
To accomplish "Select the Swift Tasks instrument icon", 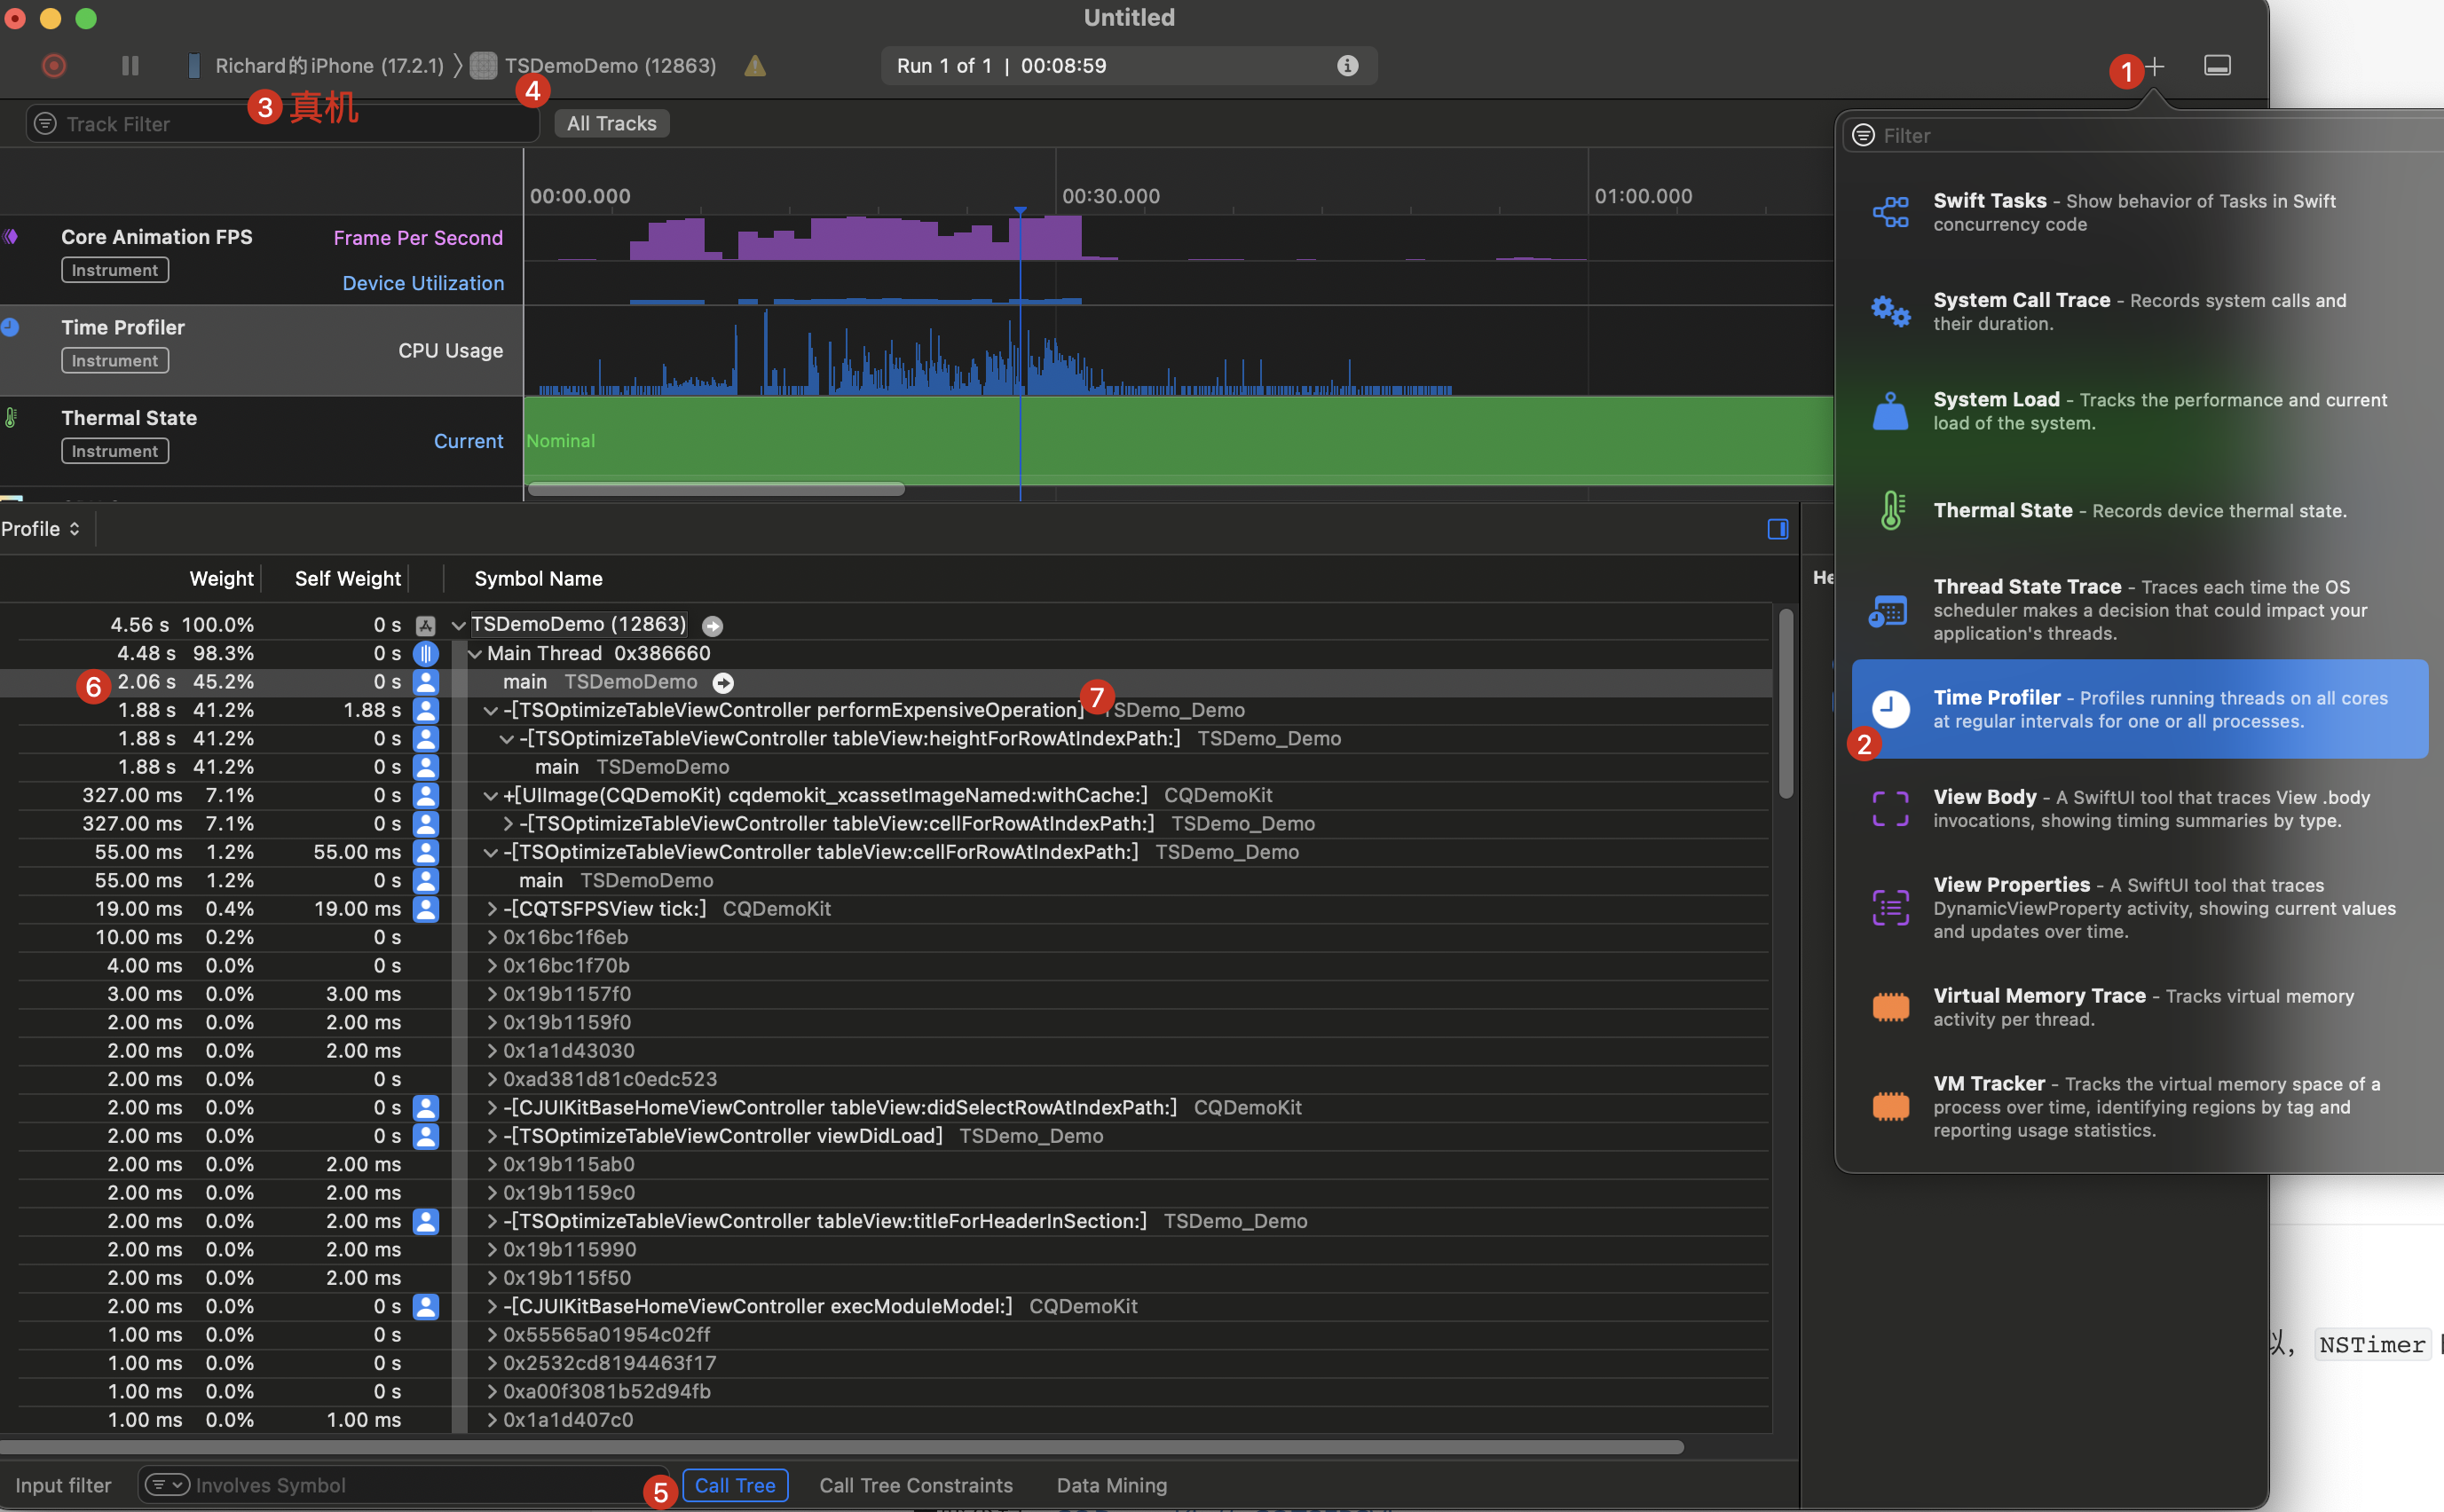I will [x=1890, y=212].
